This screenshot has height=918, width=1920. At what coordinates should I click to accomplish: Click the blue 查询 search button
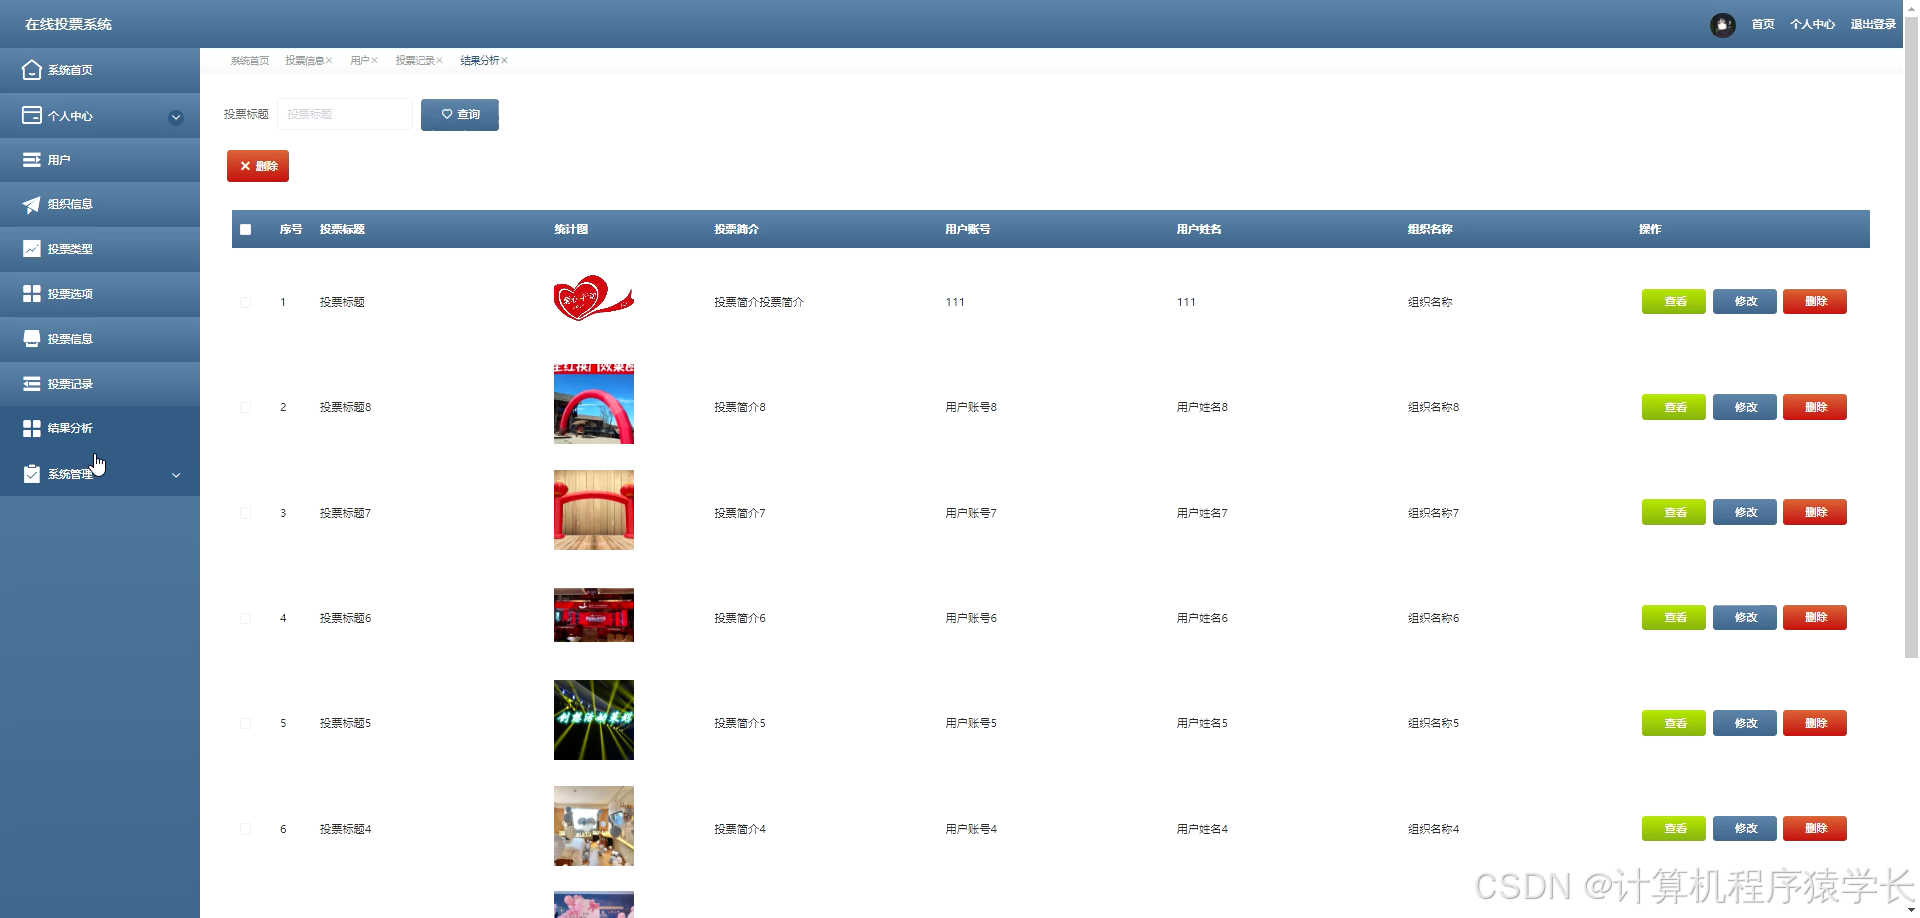click(x=460, y=114)
